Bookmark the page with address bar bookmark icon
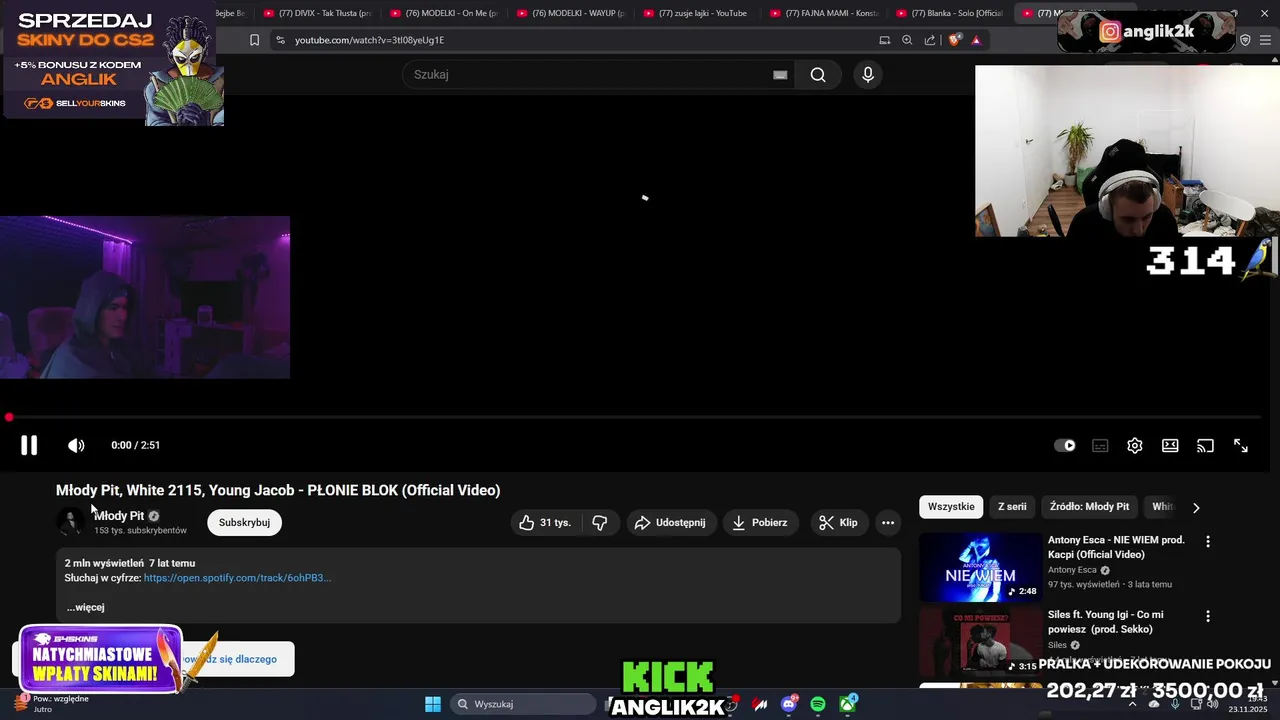This screenshot has height=720, width=1280. tap(254, 40)
